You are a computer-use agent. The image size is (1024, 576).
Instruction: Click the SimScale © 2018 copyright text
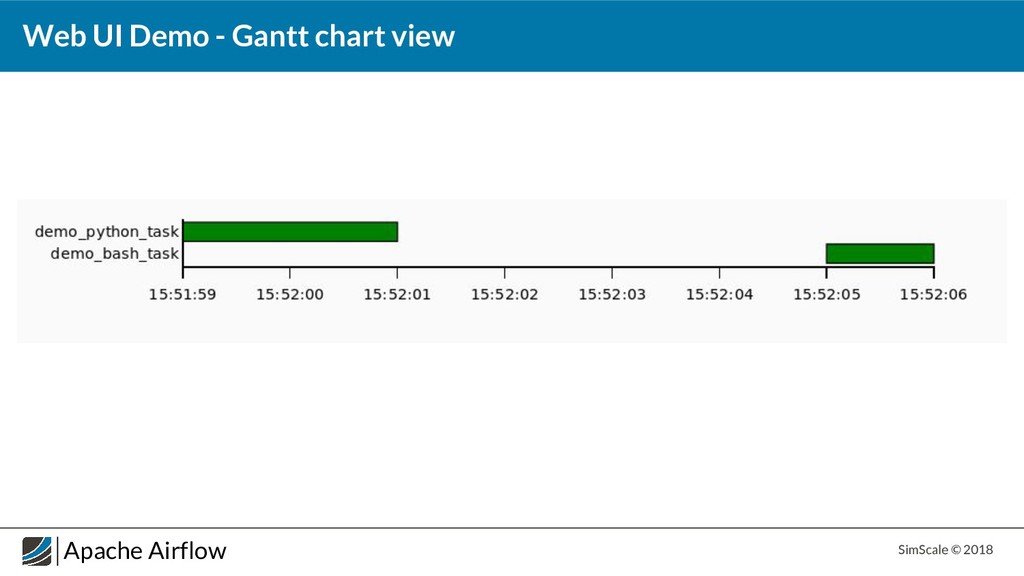(945, 550)
